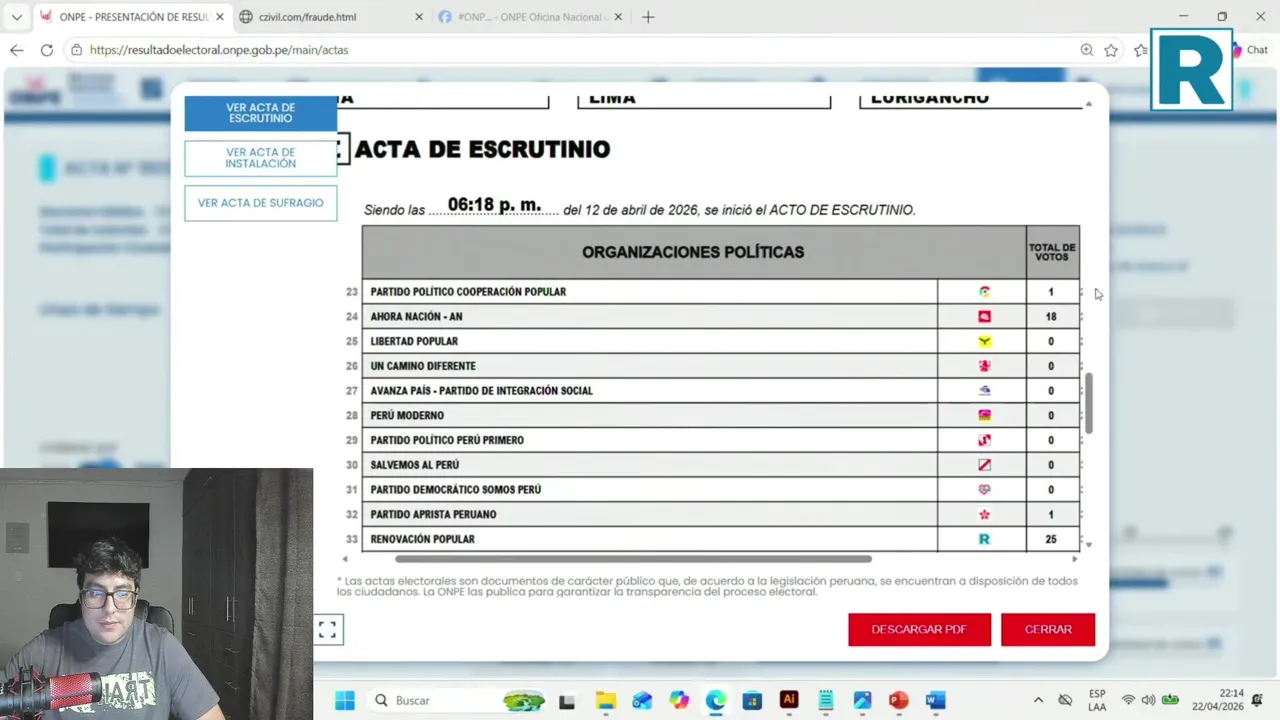Viewport: 1280px width, 720px height.
Task: Click the CERRAR button
Action: [1048, 629]
